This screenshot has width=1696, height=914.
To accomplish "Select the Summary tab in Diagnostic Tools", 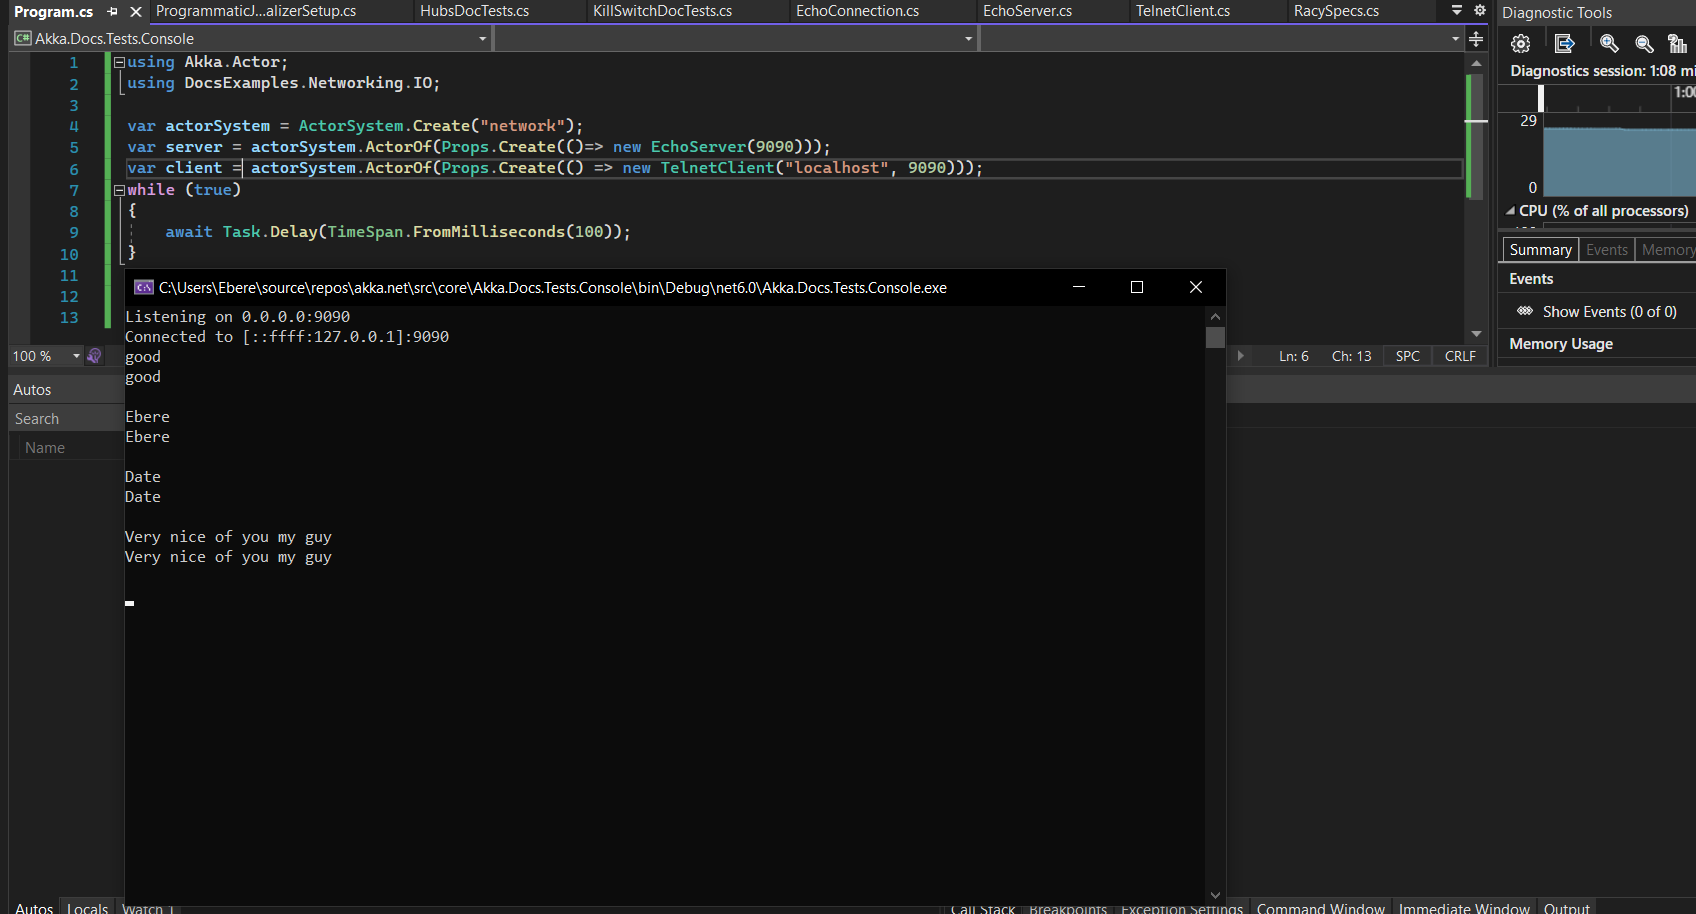I will (x=1540, y=250).
